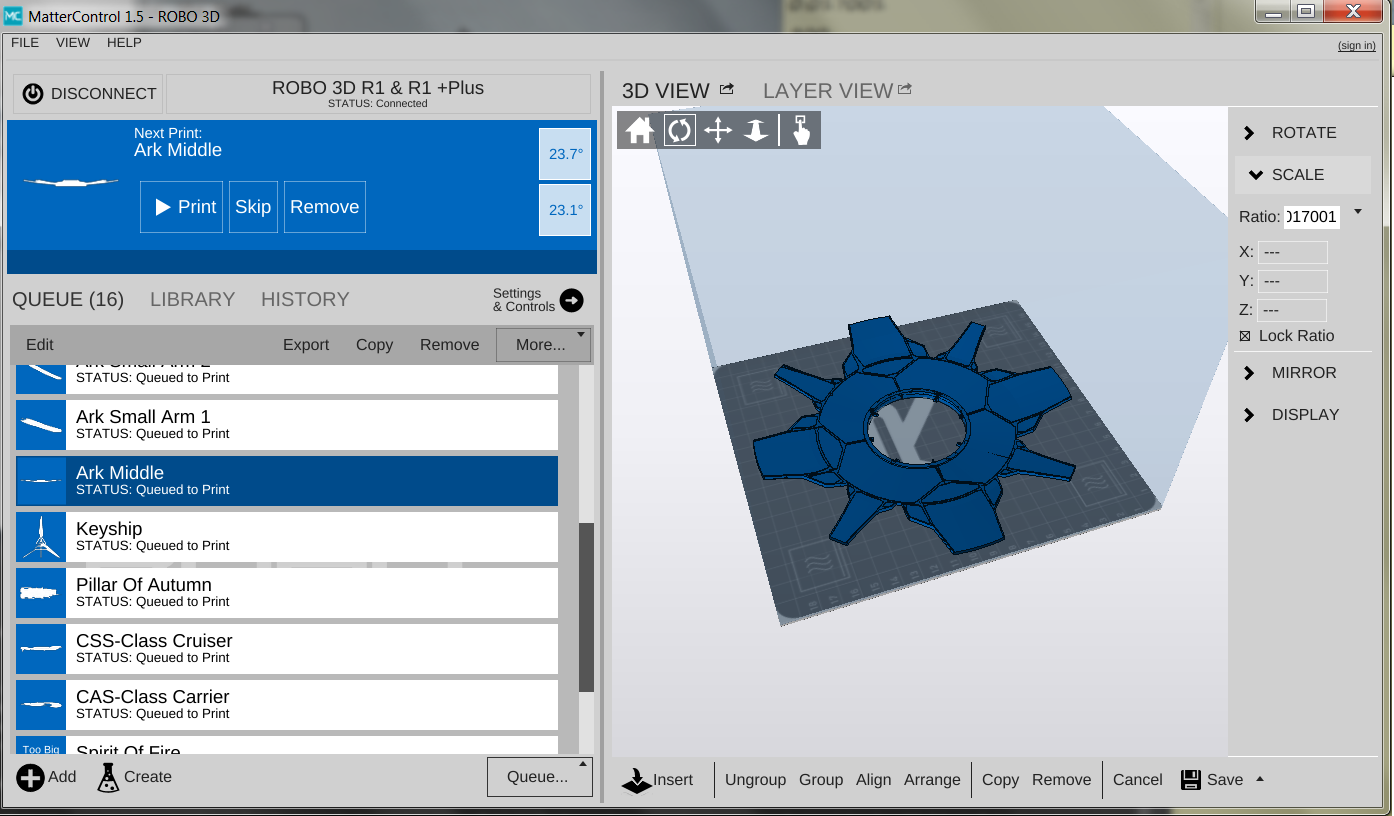Viewport: 1394px width, 816px height.
Task: Click Remove in the queue toolbar
Action: click(450, 345)
